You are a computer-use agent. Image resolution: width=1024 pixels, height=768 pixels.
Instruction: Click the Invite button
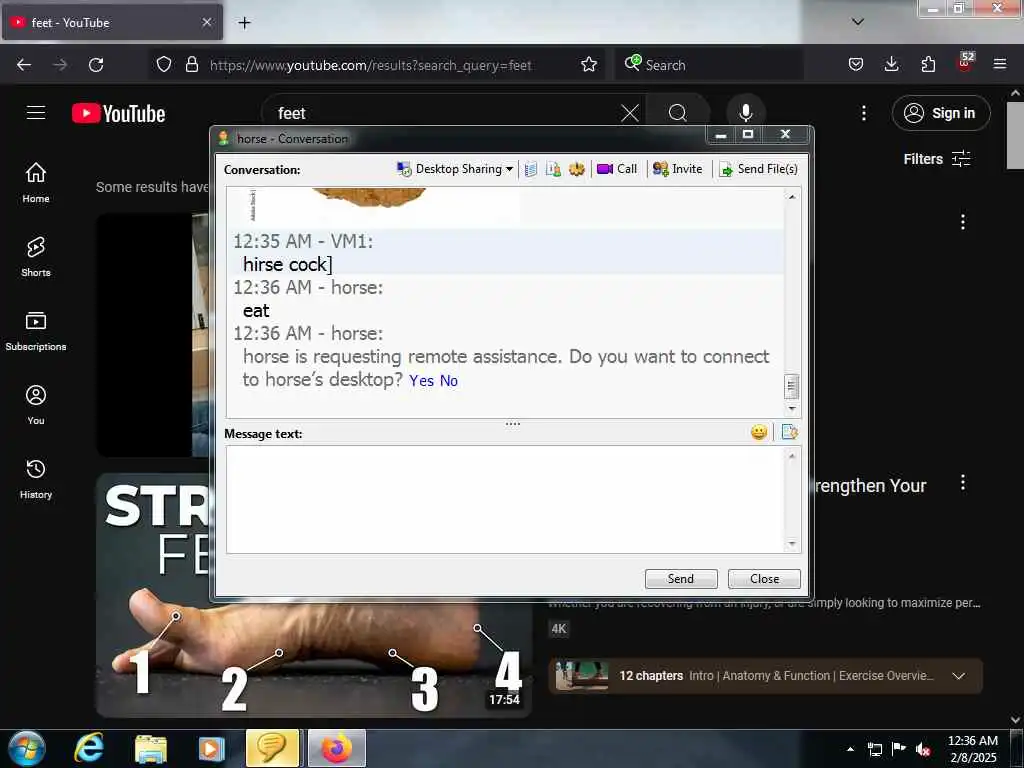(x=677, y=169)
